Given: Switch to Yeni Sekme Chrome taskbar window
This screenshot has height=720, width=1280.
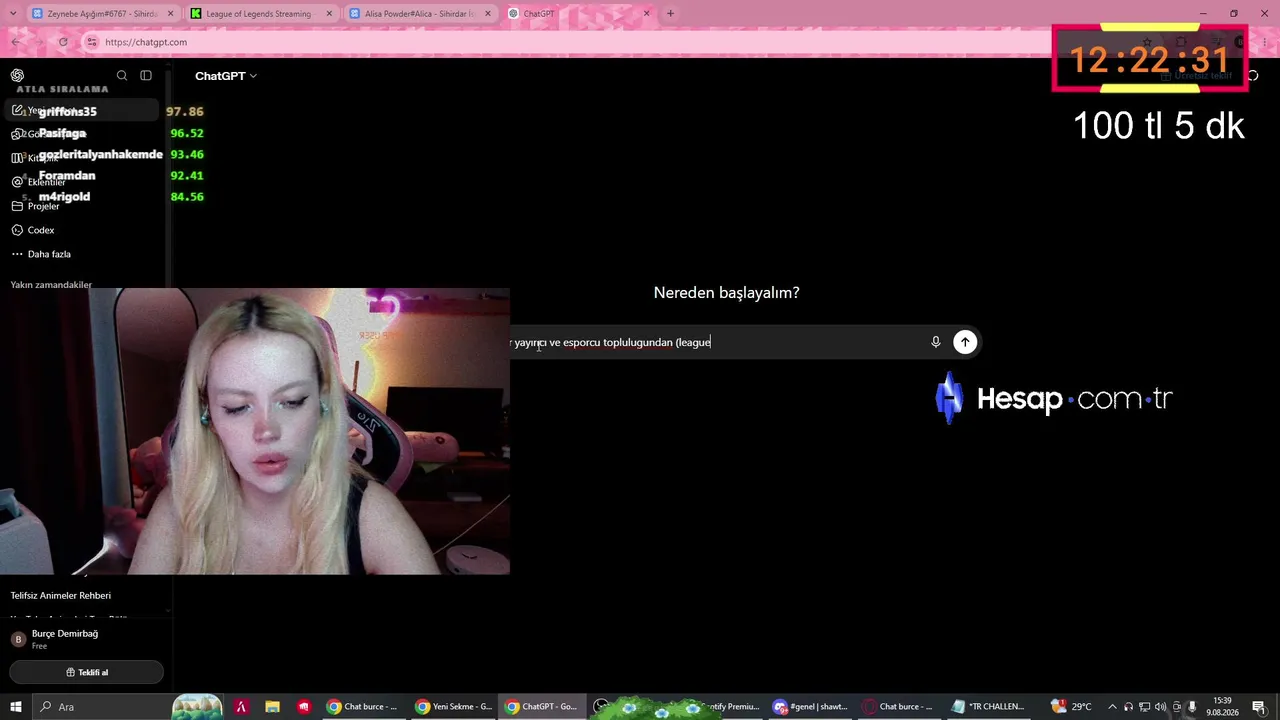Looking at the screenshot, I should [x=453, y=707].
